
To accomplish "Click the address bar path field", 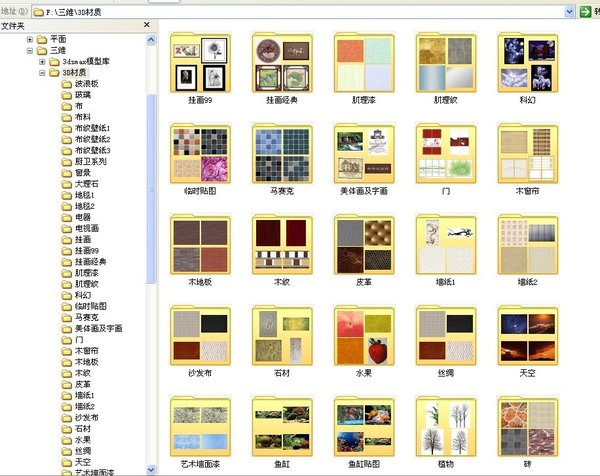I will 298,12.
